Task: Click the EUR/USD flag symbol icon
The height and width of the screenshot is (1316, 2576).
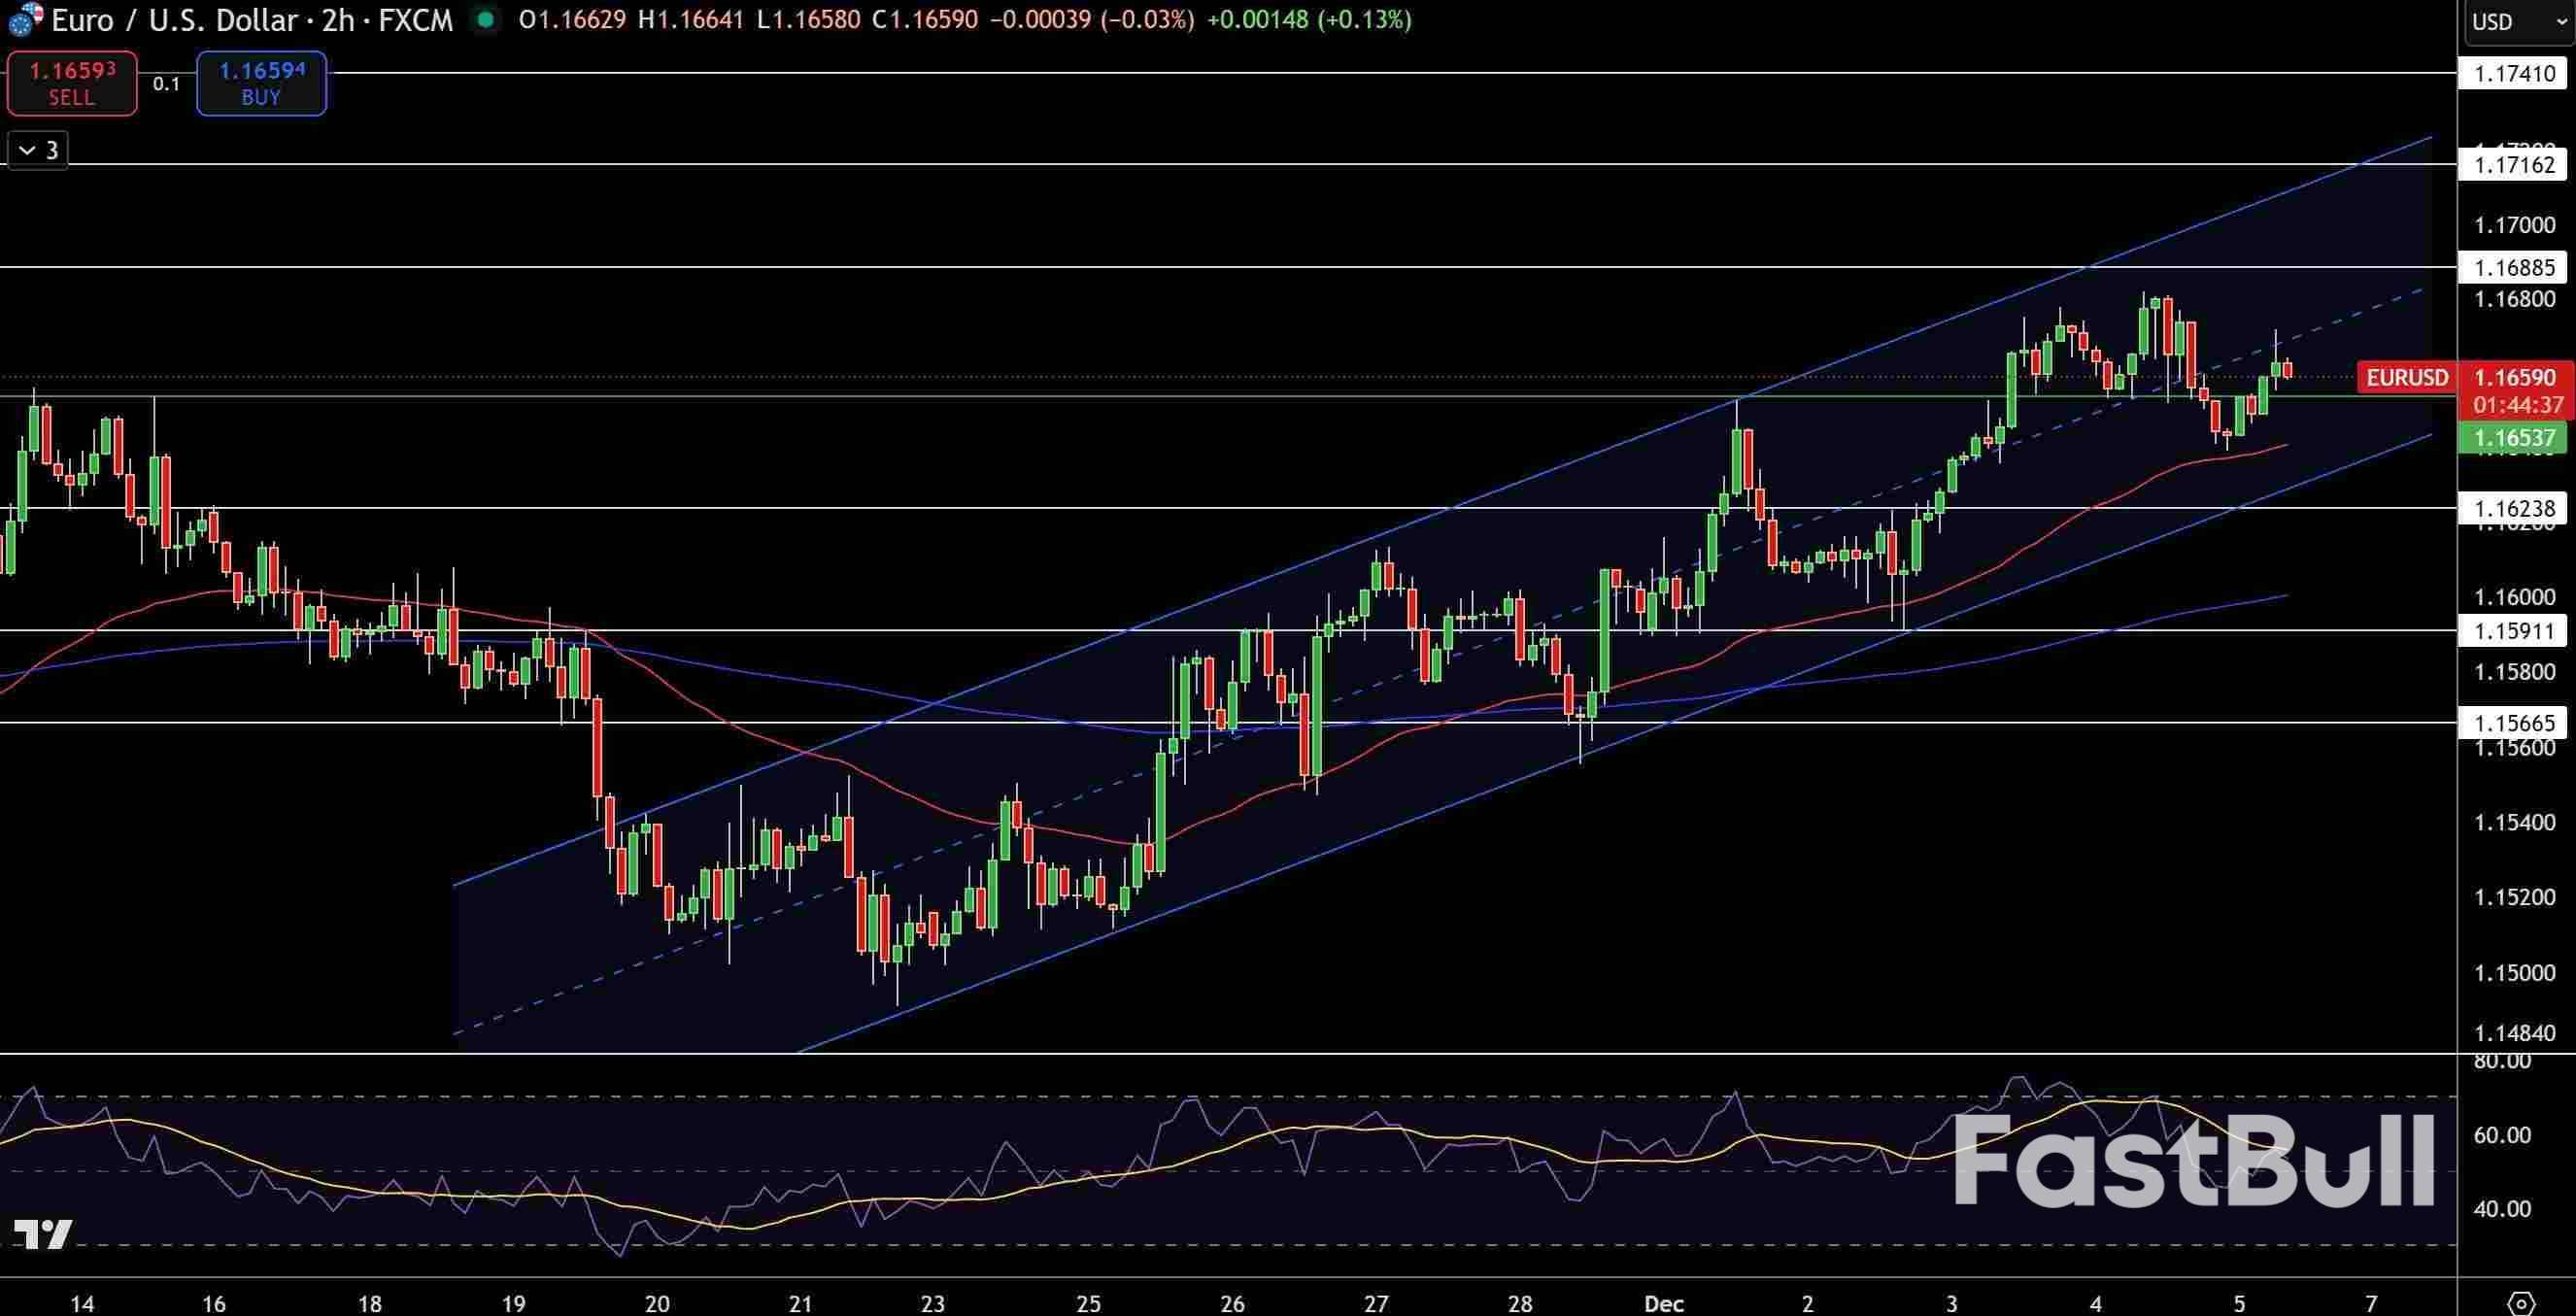Action: [x=25, y=19]
